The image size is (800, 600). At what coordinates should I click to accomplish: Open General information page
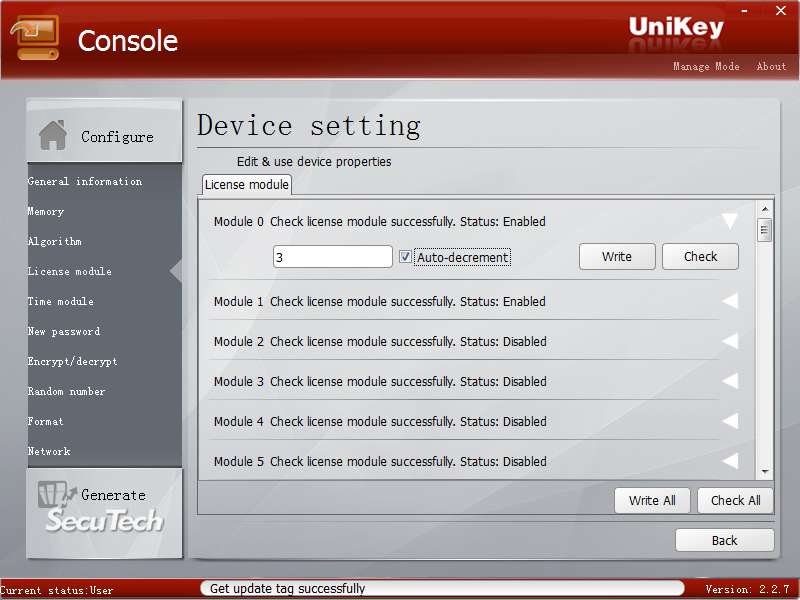[x=85, y=181]
